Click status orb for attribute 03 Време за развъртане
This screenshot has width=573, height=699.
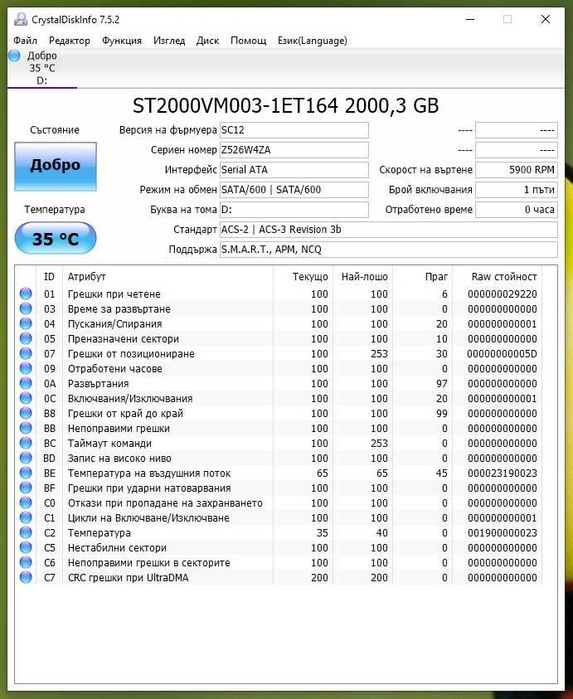tap(26, 309)
